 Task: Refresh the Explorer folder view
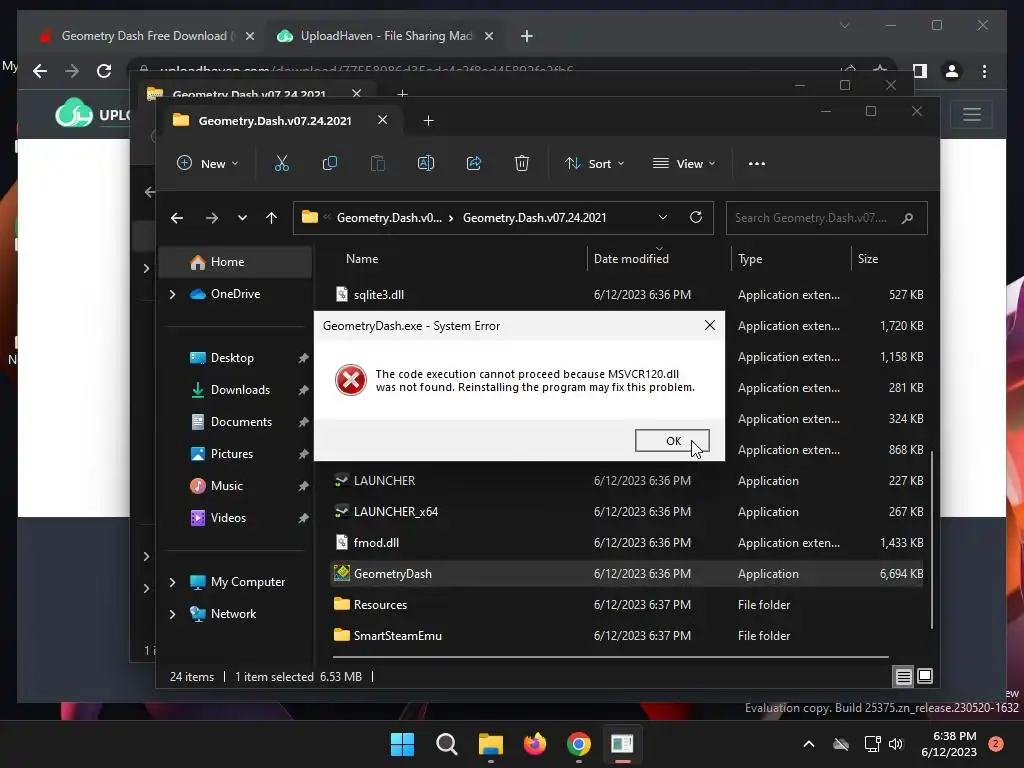point(696,217)
